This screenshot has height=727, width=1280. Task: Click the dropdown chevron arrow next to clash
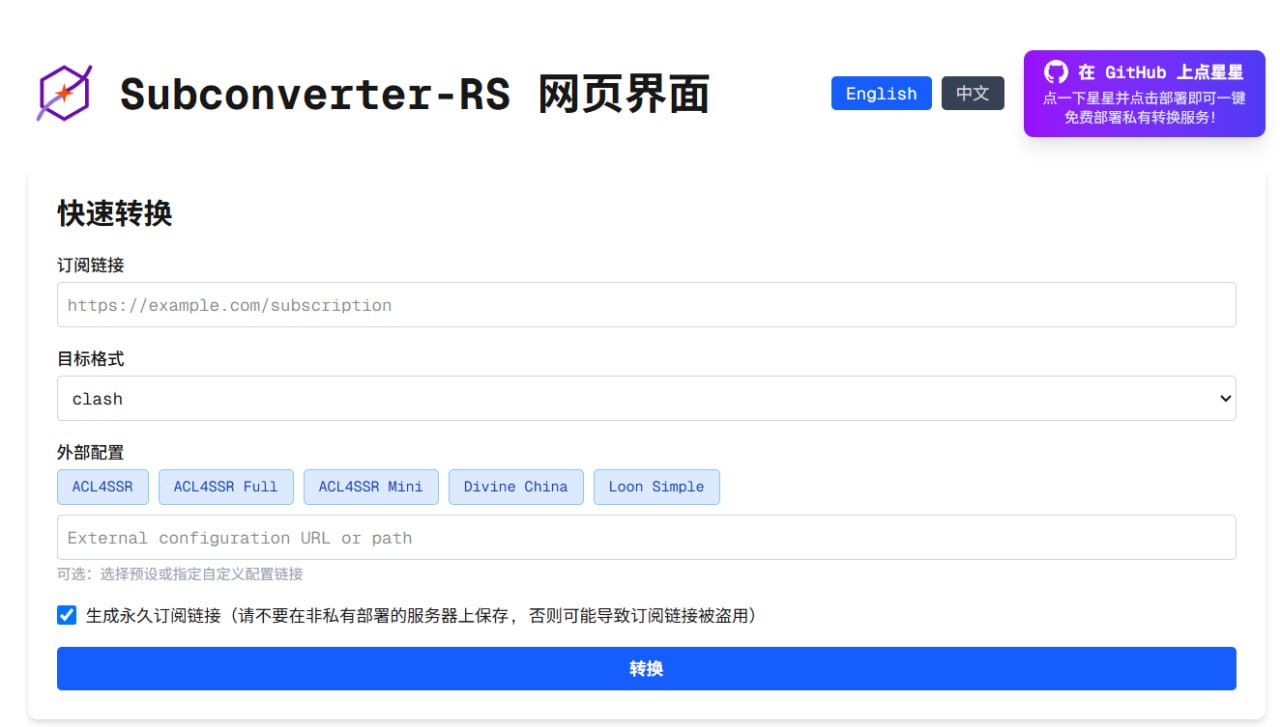click(1225, 398)
